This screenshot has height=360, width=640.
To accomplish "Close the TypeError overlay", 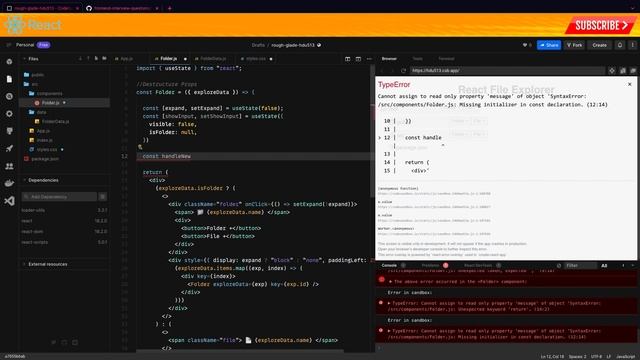I will point(629,84).
